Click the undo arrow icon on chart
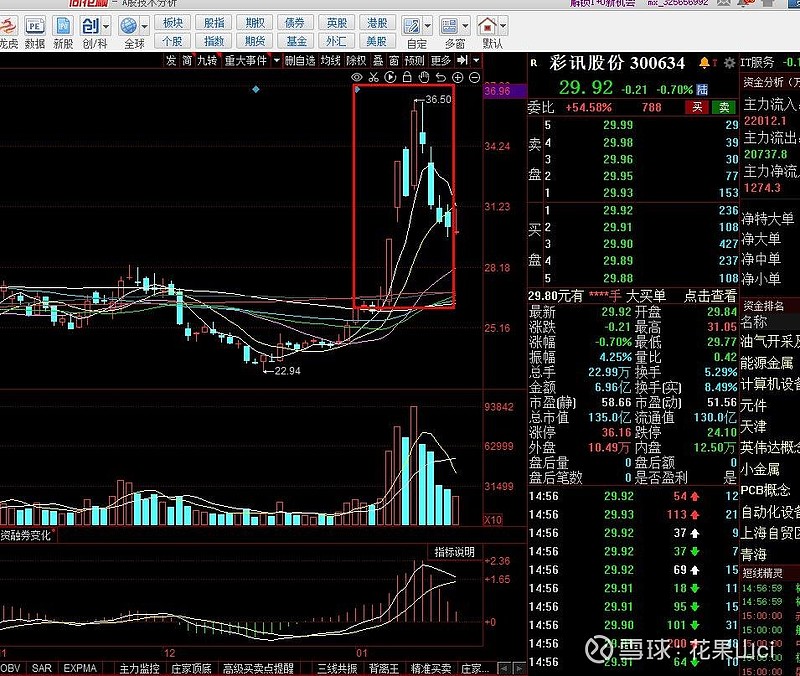The image size is (800, 676). [441, 78]
